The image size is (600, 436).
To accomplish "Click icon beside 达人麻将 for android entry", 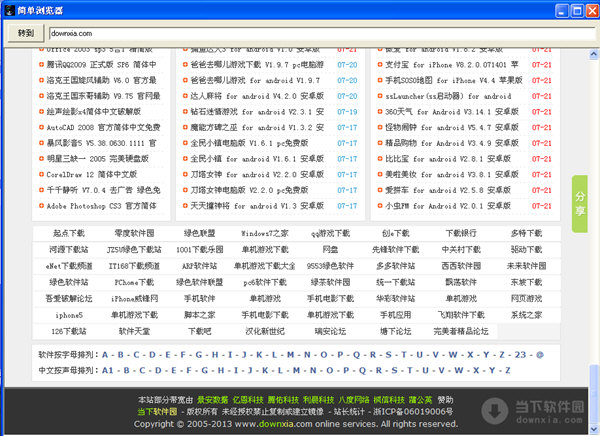I will (183, 97).
